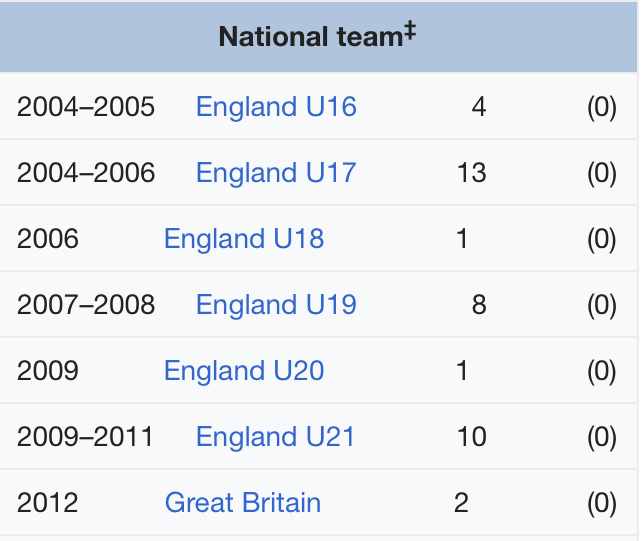Open the England U16 link

pos(276,107)
